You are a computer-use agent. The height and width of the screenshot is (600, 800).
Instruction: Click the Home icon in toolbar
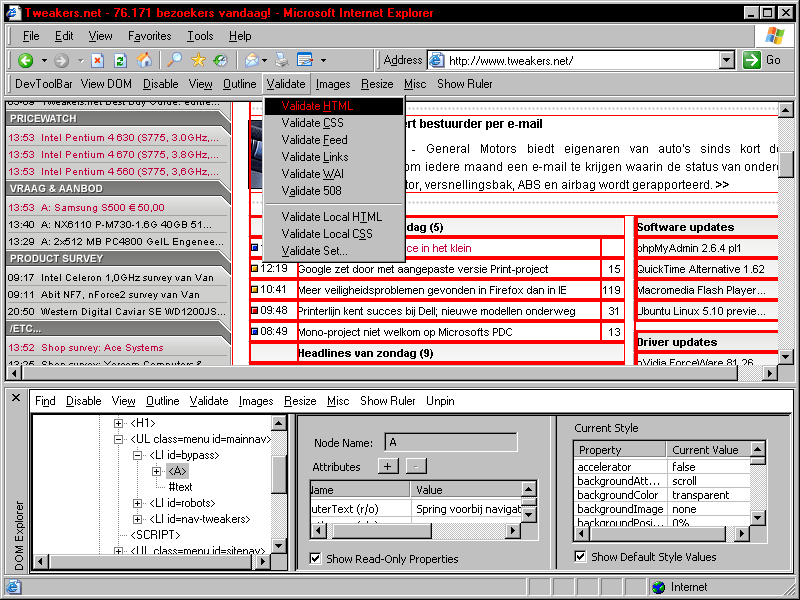point(144,60)
